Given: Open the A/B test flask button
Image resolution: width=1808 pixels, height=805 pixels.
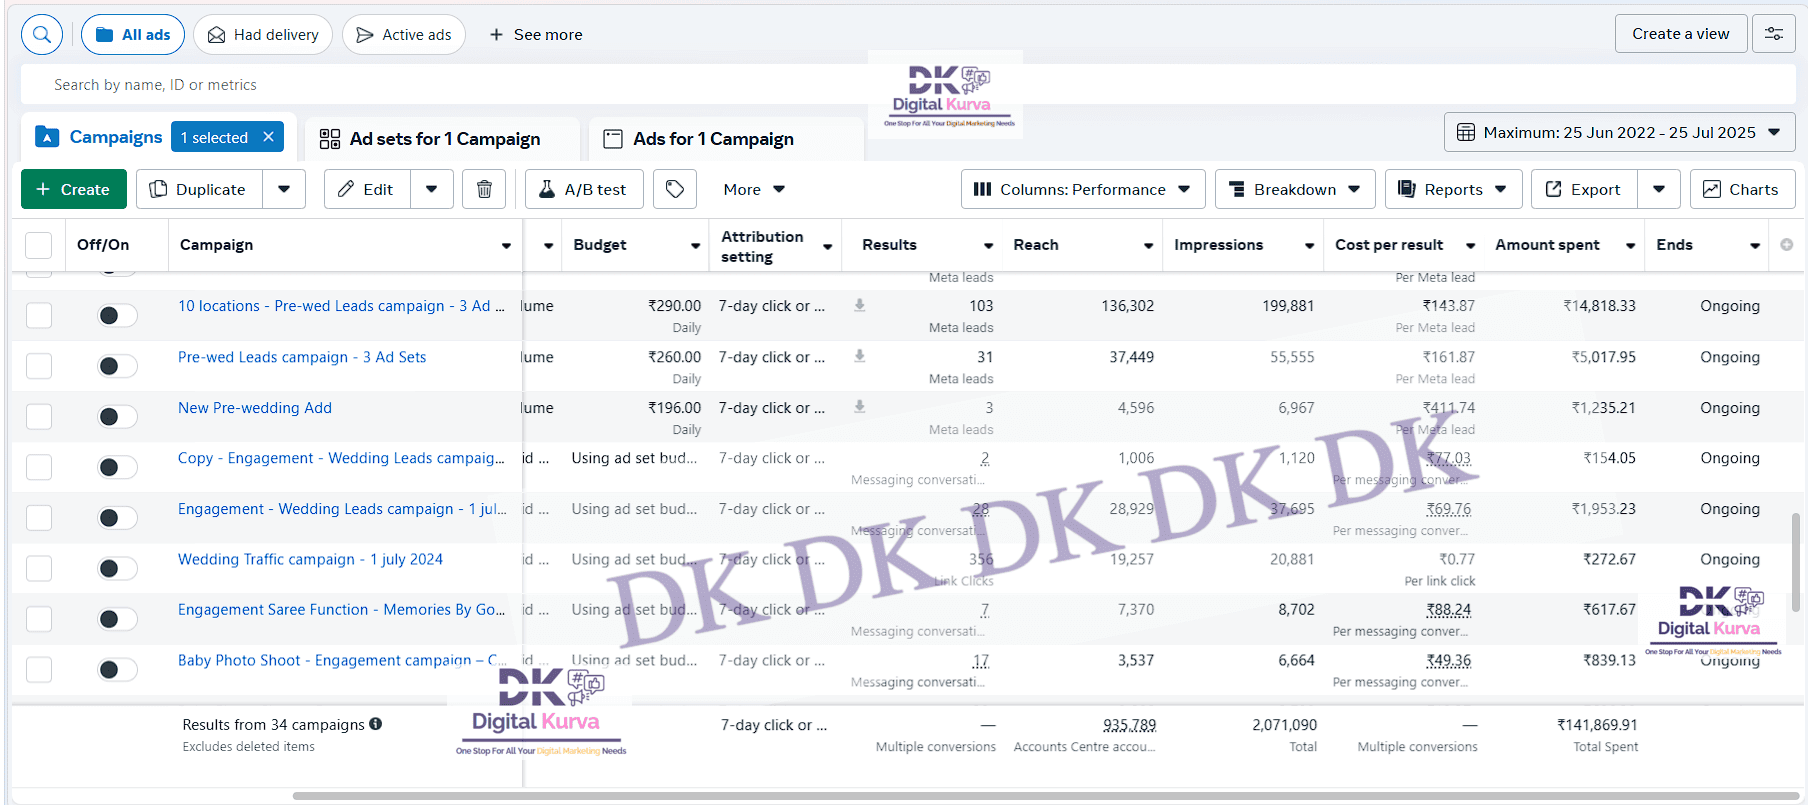Looking at the screenshot, I should 583,189.
